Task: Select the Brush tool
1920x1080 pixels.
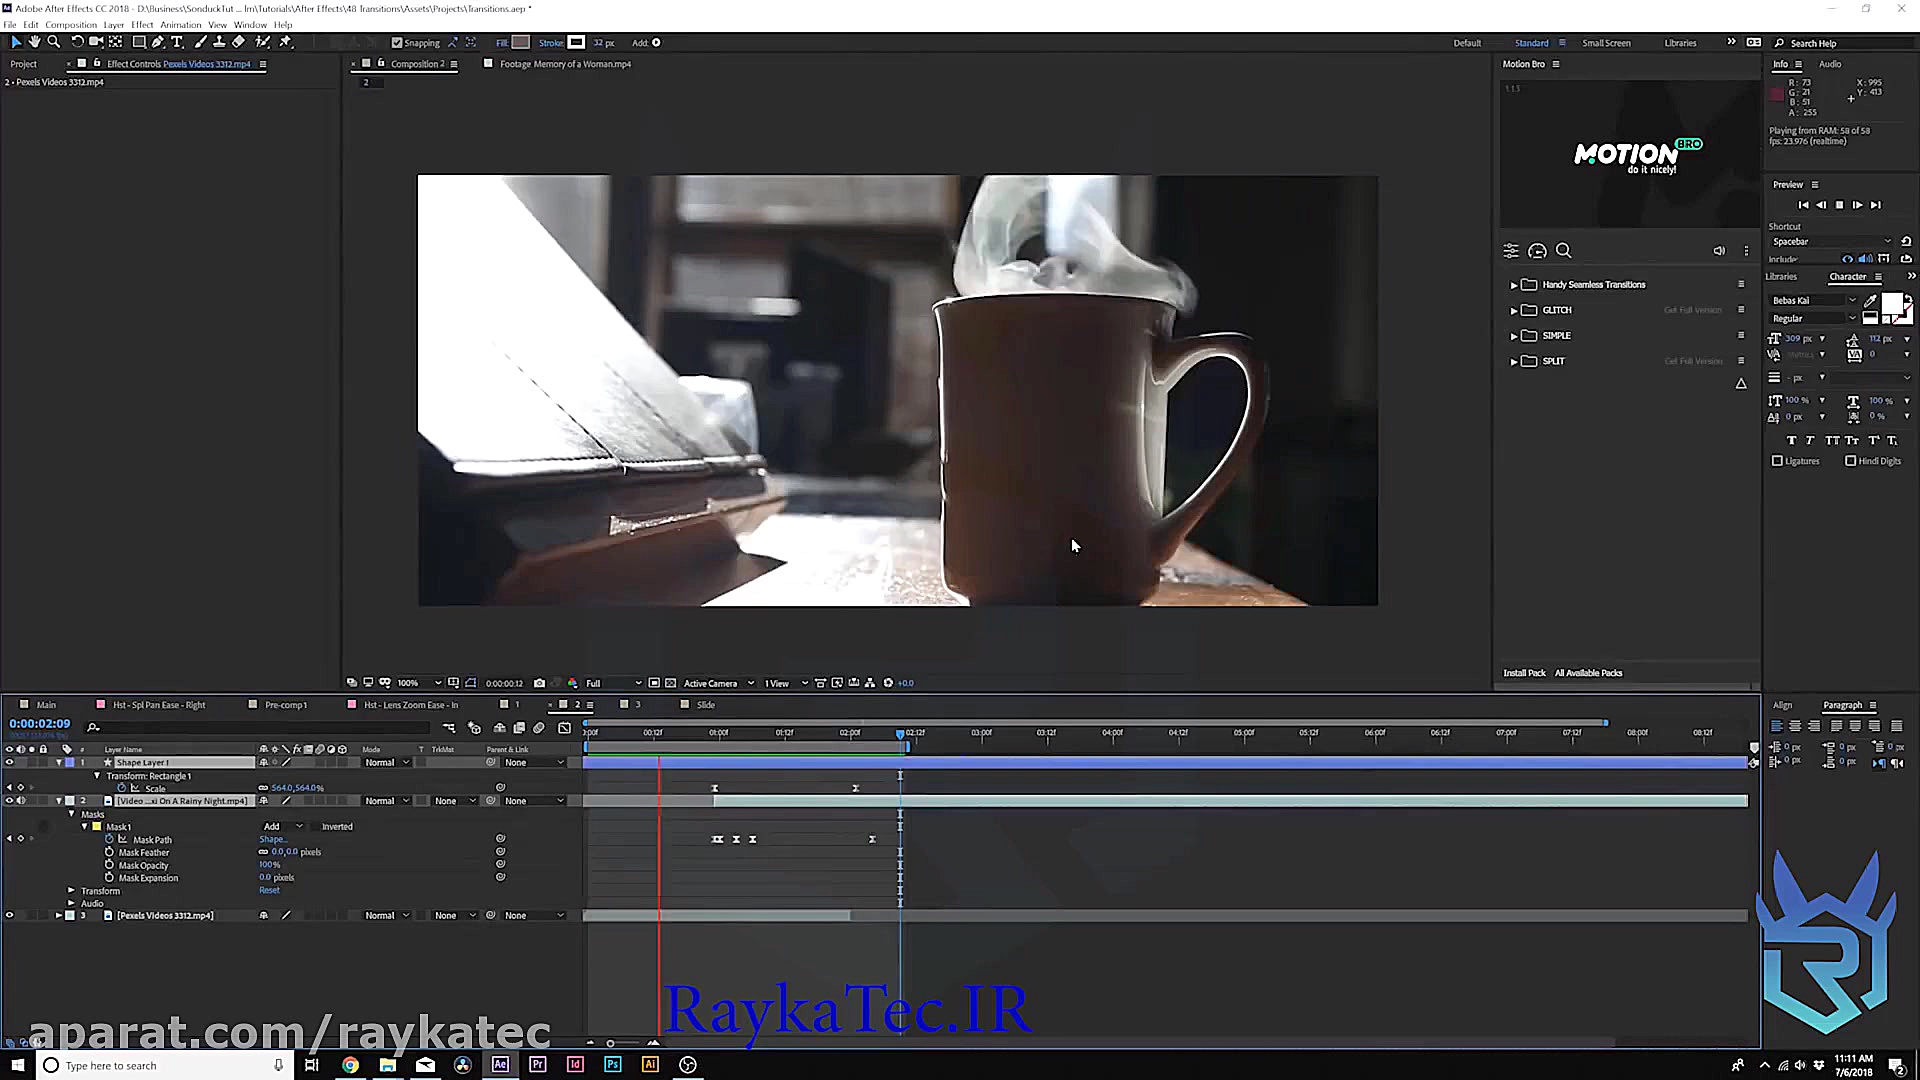Action: 199,42
